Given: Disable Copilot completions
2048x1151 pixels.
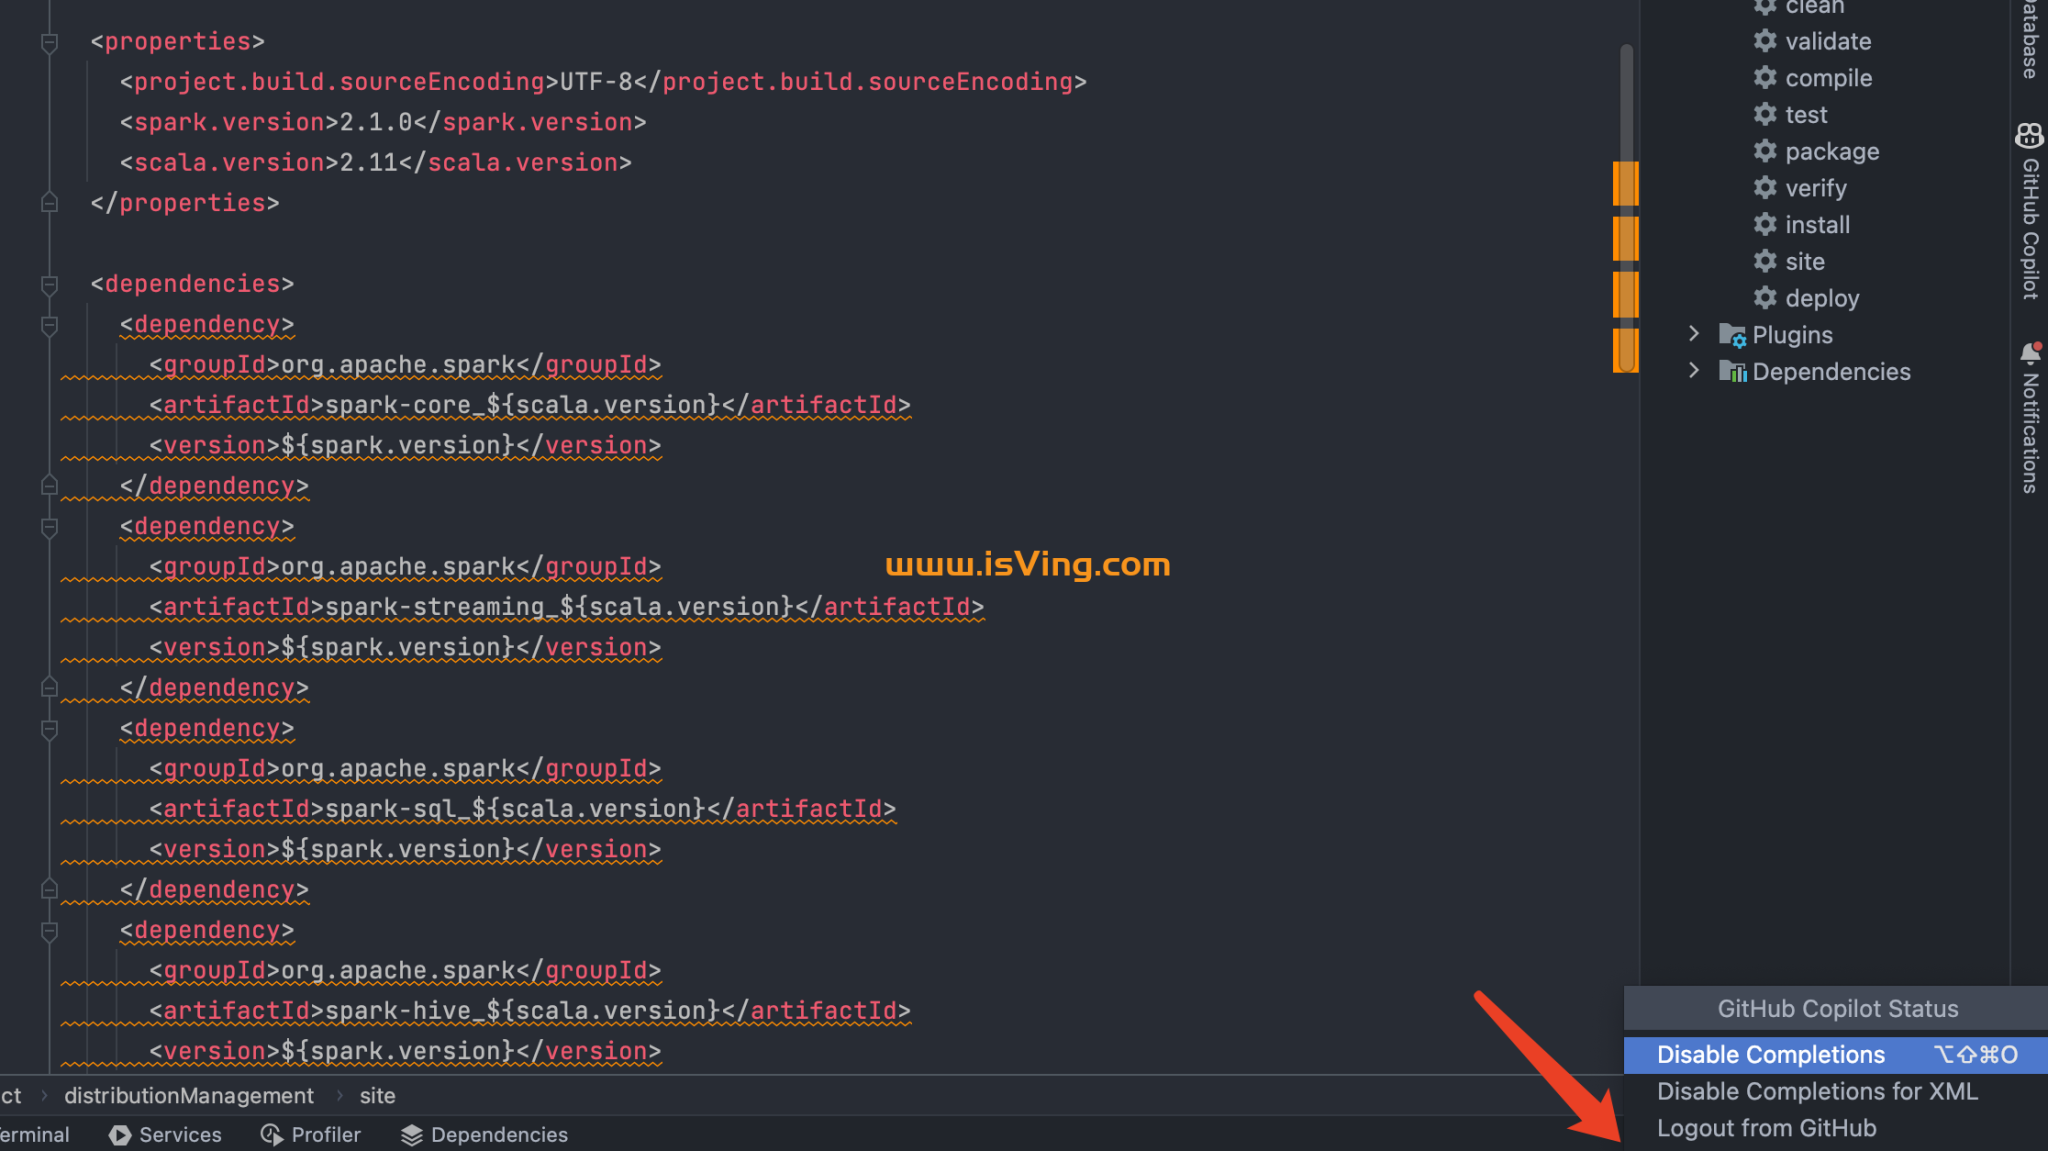Looking at the screenshot, I should (x=1770, y=1054).
